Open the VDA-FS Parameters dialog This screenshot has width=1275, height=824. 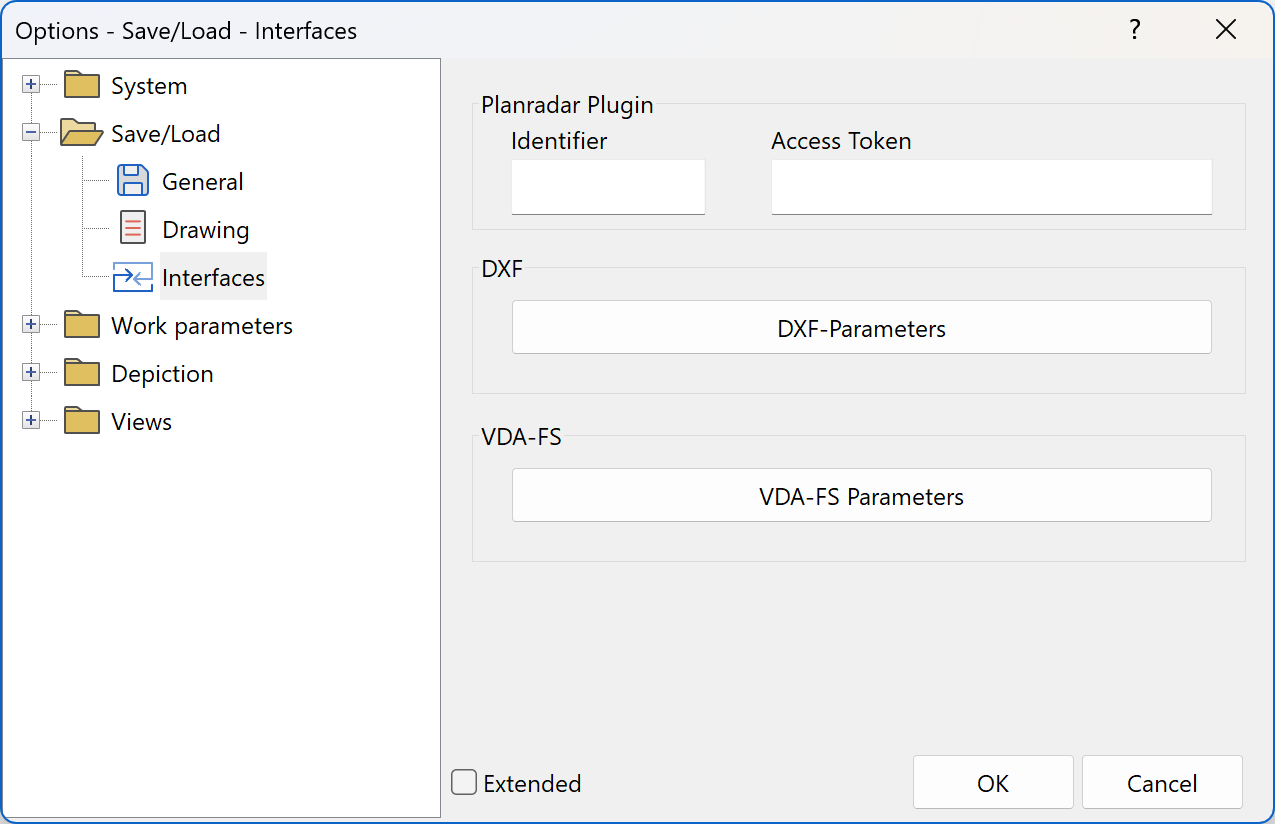point(861,494)
